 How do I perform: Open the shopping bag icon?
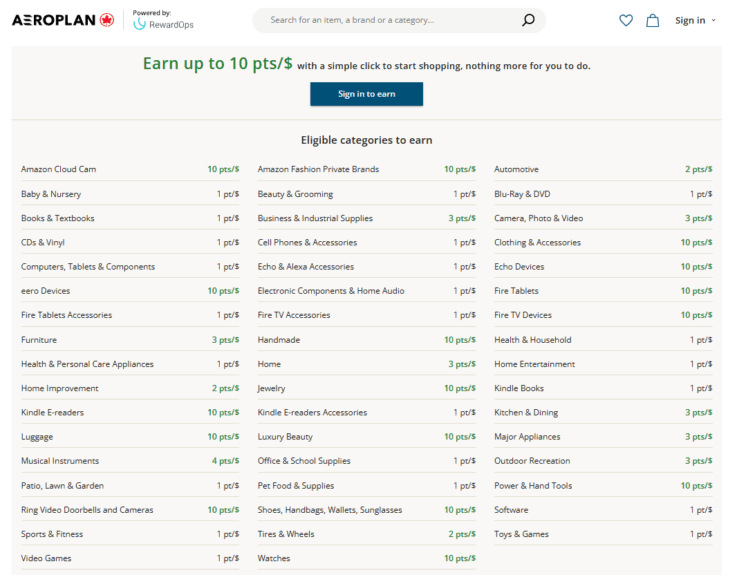(x=652, y=20)
